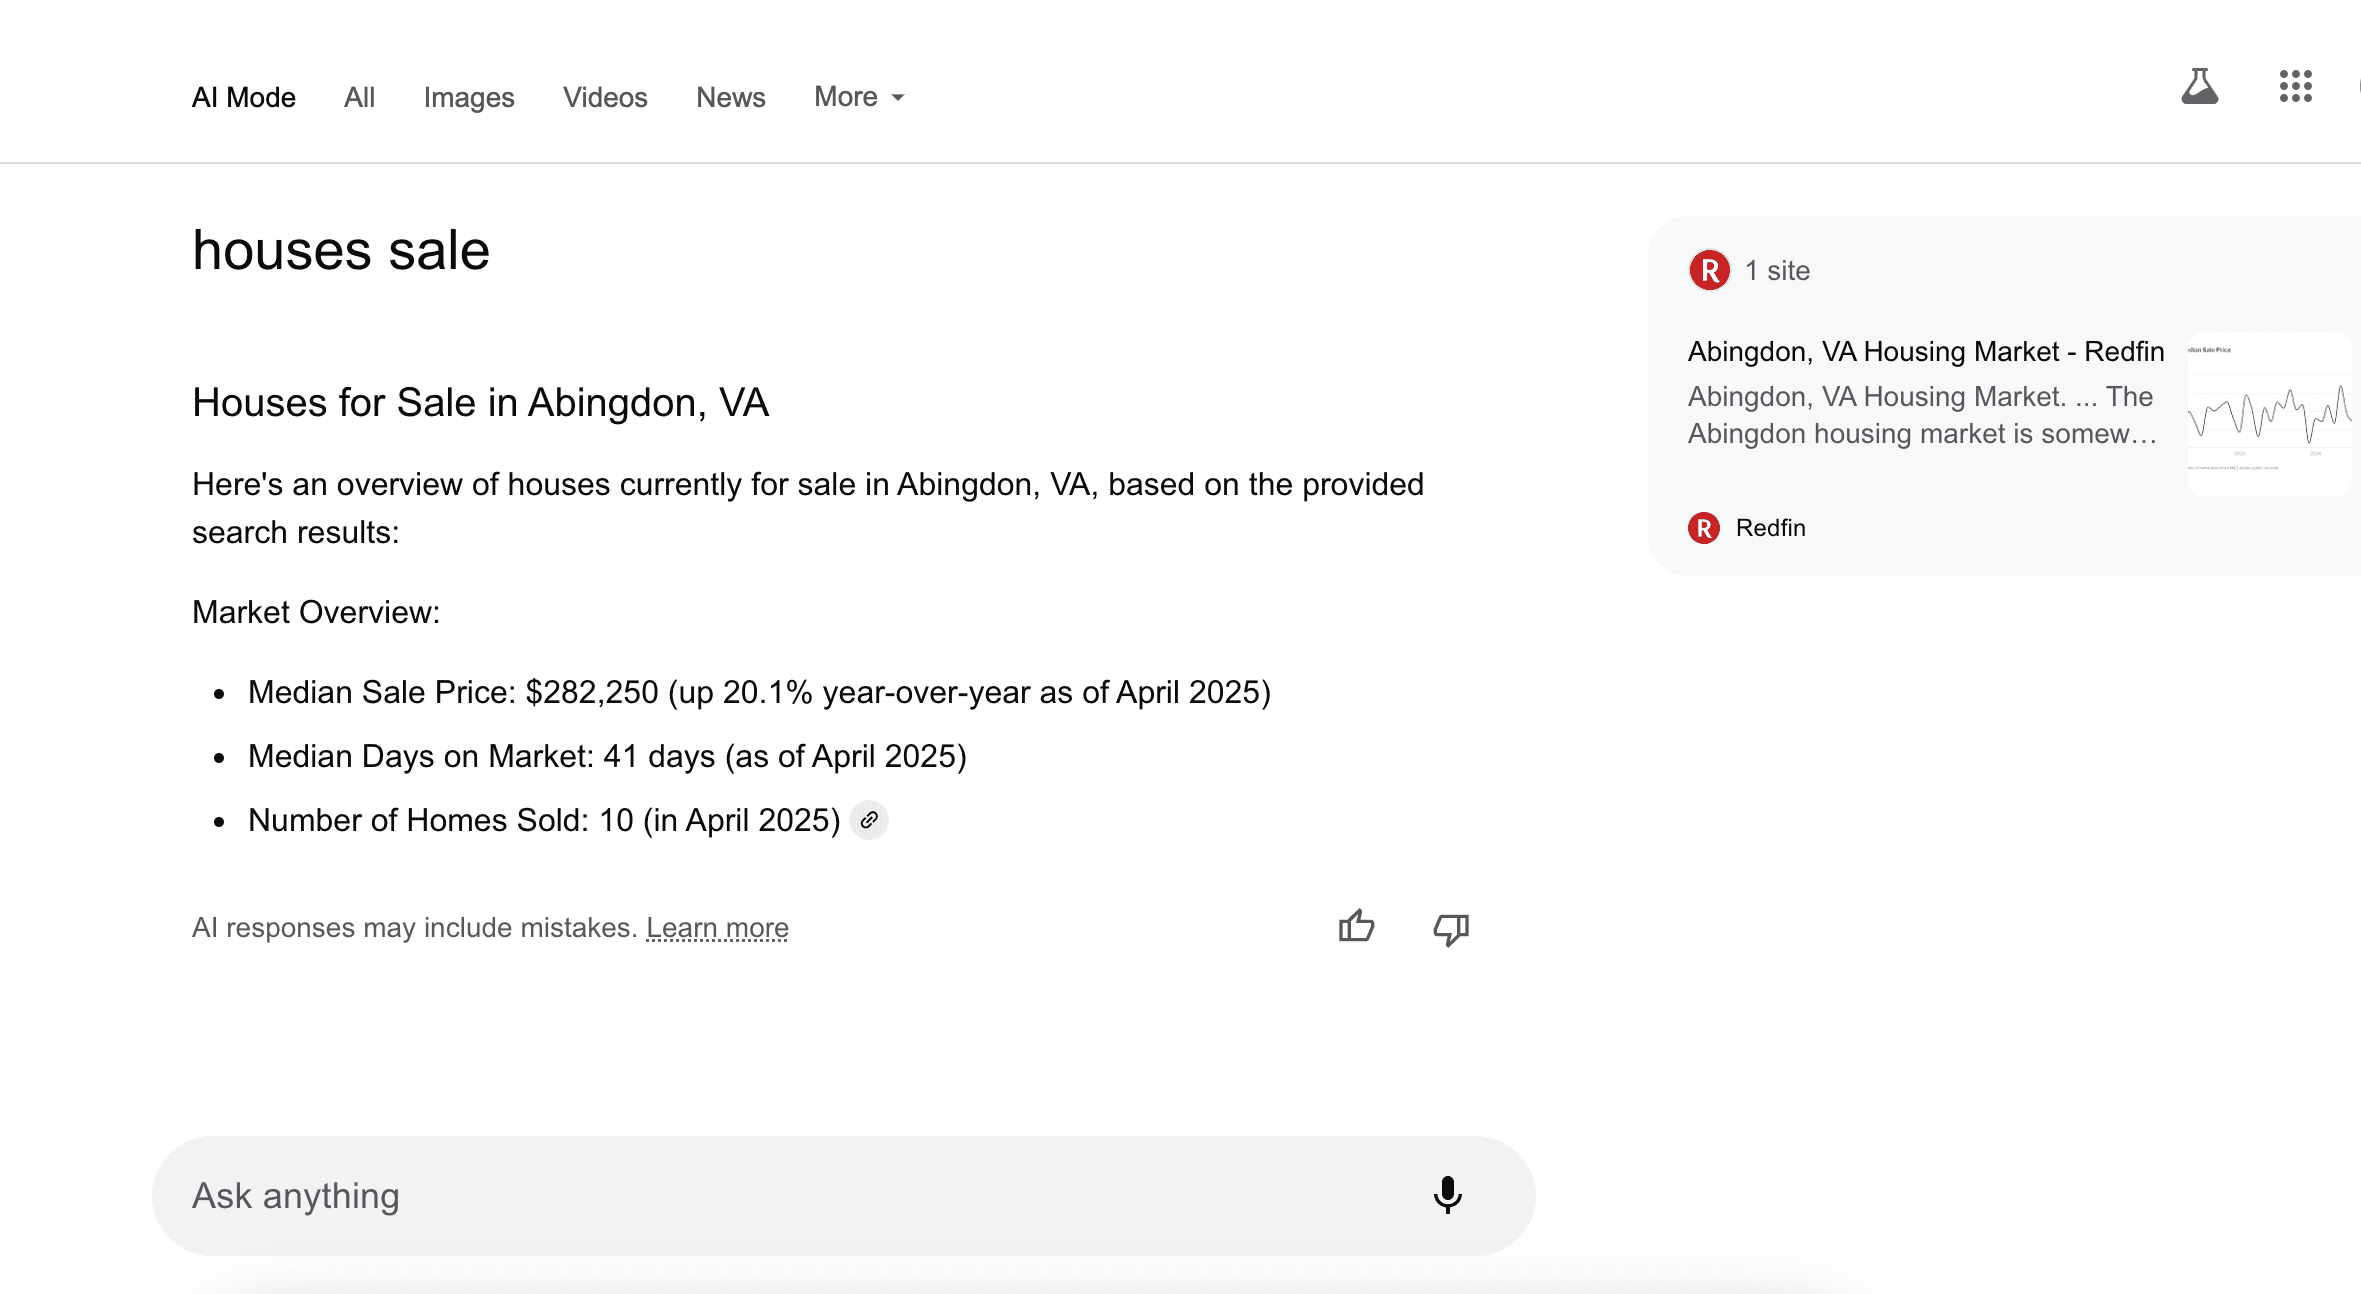The width and height of the screenshot is (2361, 1294).
Task: Give the AI response a thumbs up
Action: click(1356, 928)
